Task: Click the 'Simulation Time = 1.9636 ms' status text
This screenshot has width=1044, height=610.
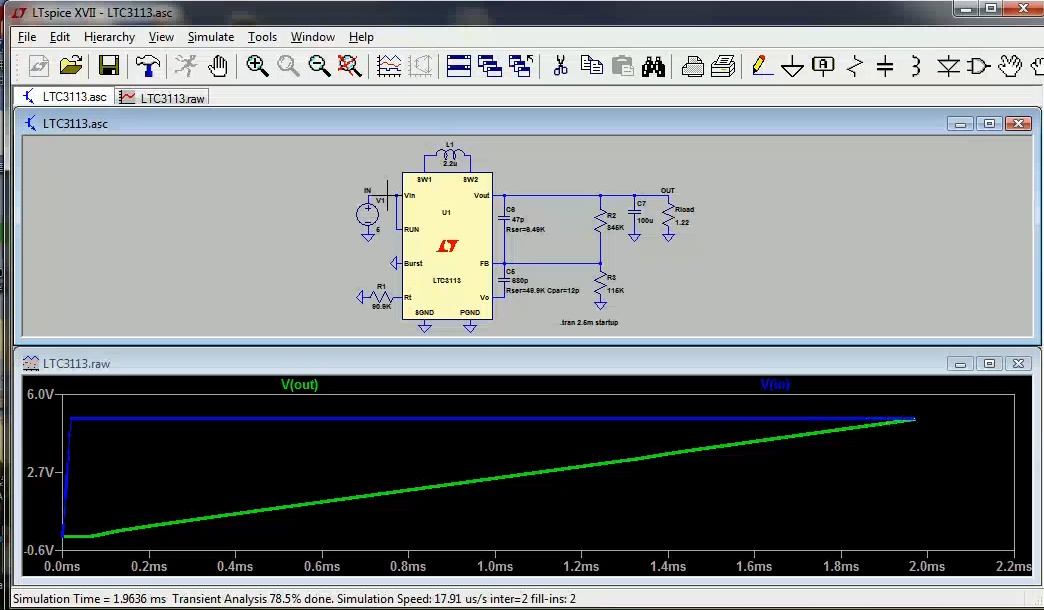Action: click(x=90, y=599)
